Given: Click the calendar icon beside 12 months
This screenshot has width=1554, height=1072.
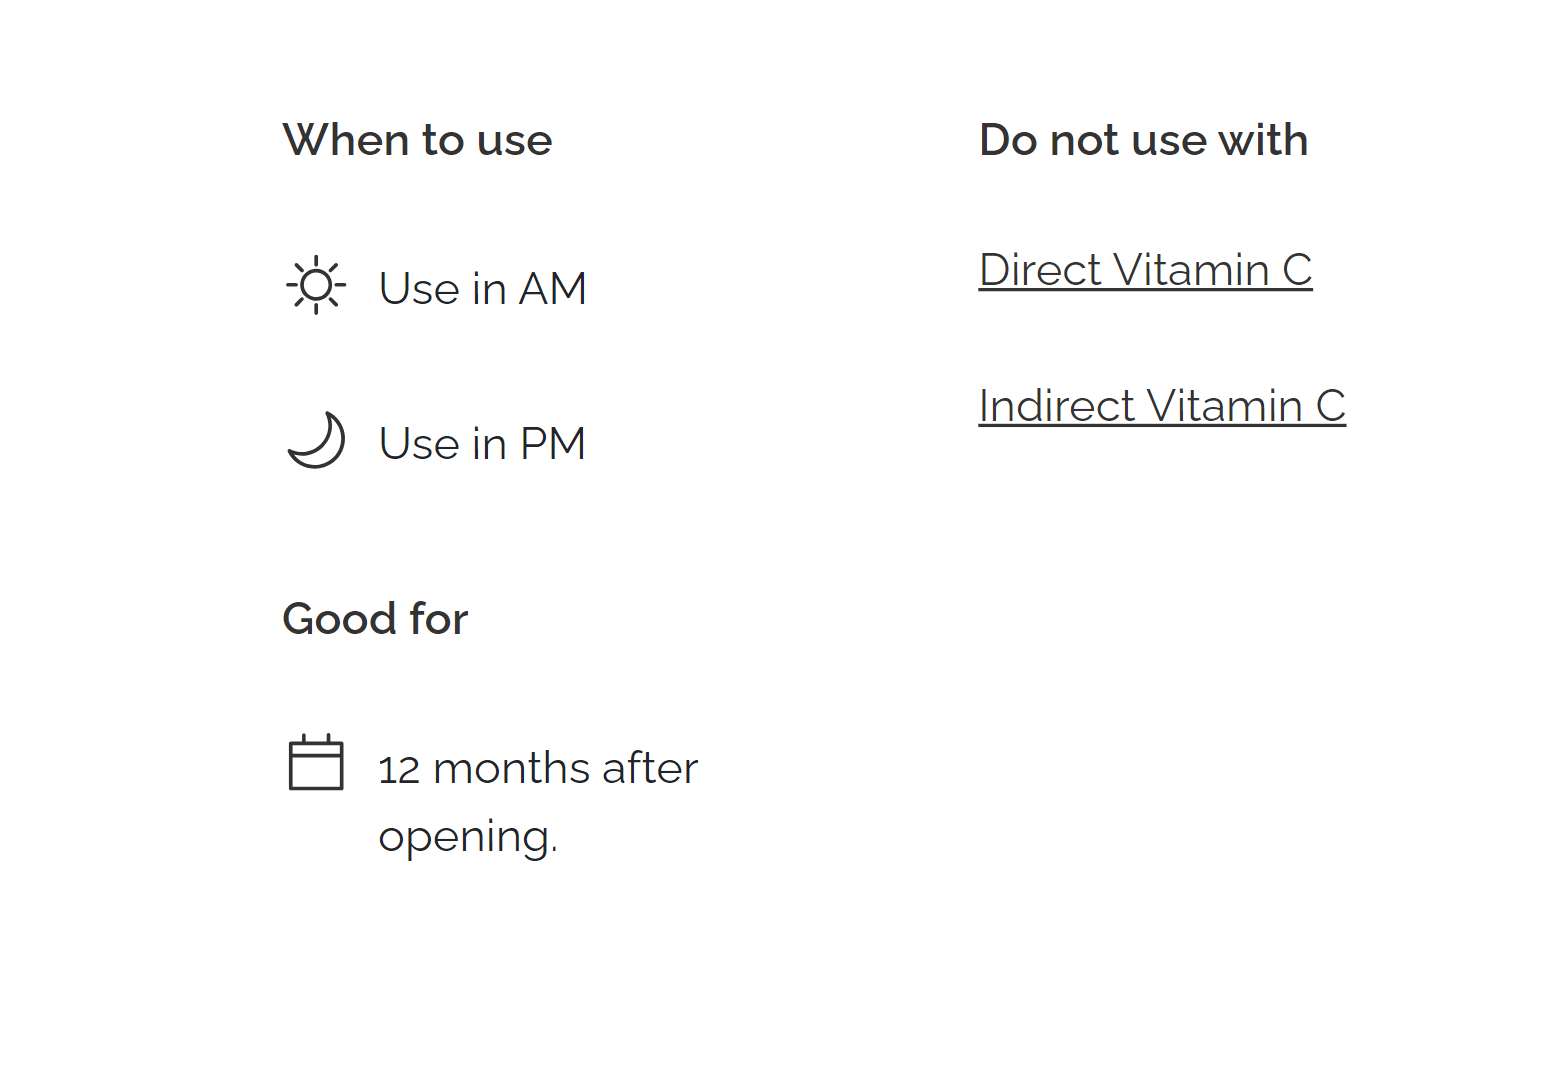Looking at the screenshot, I should pyautogui.click(x=316, y=764).
